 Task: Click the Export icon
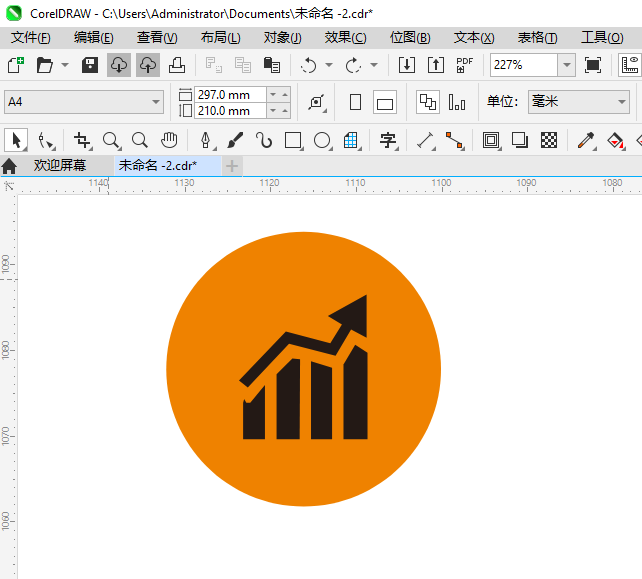(436, 65)
